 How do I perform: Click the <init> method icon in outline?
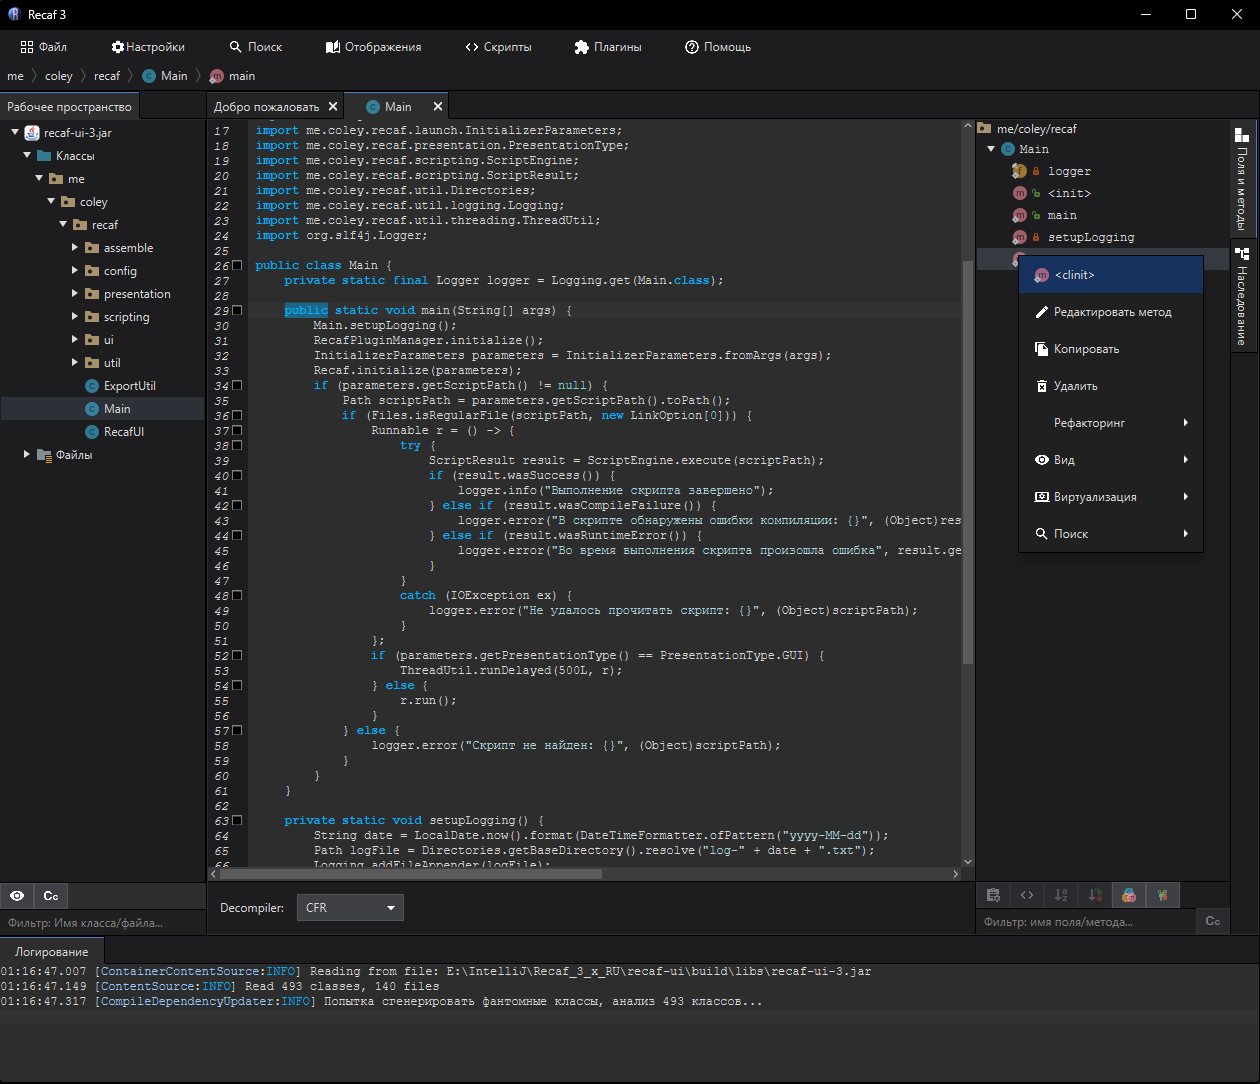point(1019,193)
